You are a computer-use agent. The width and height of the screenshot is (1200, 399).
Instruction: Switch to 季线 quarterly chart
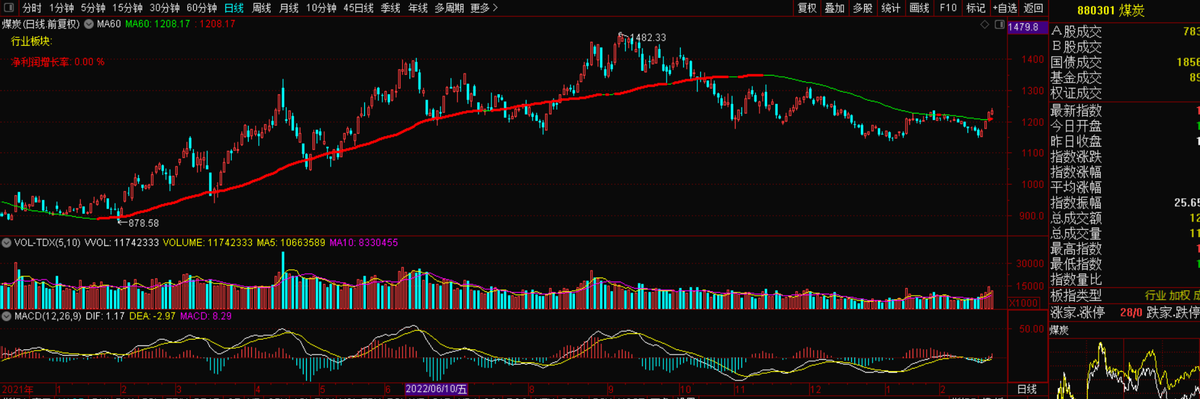(x=390, y=7)
